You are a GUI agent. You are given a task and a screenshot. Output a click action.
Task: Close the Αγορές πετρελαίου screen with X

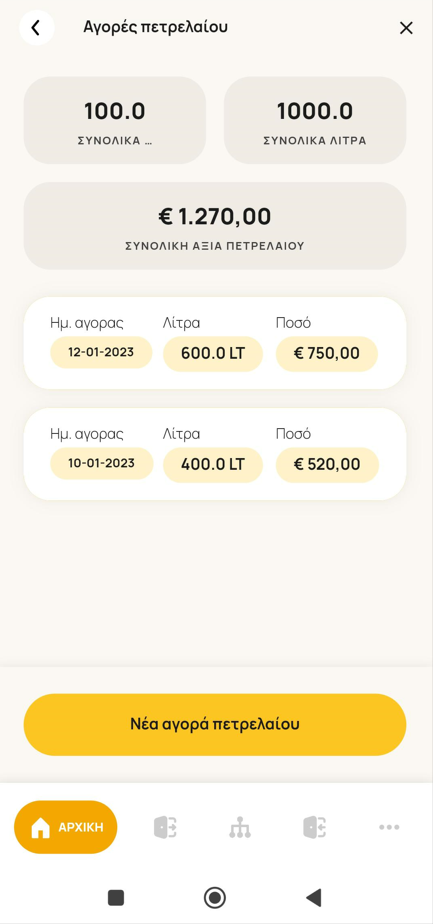point(406,28)
